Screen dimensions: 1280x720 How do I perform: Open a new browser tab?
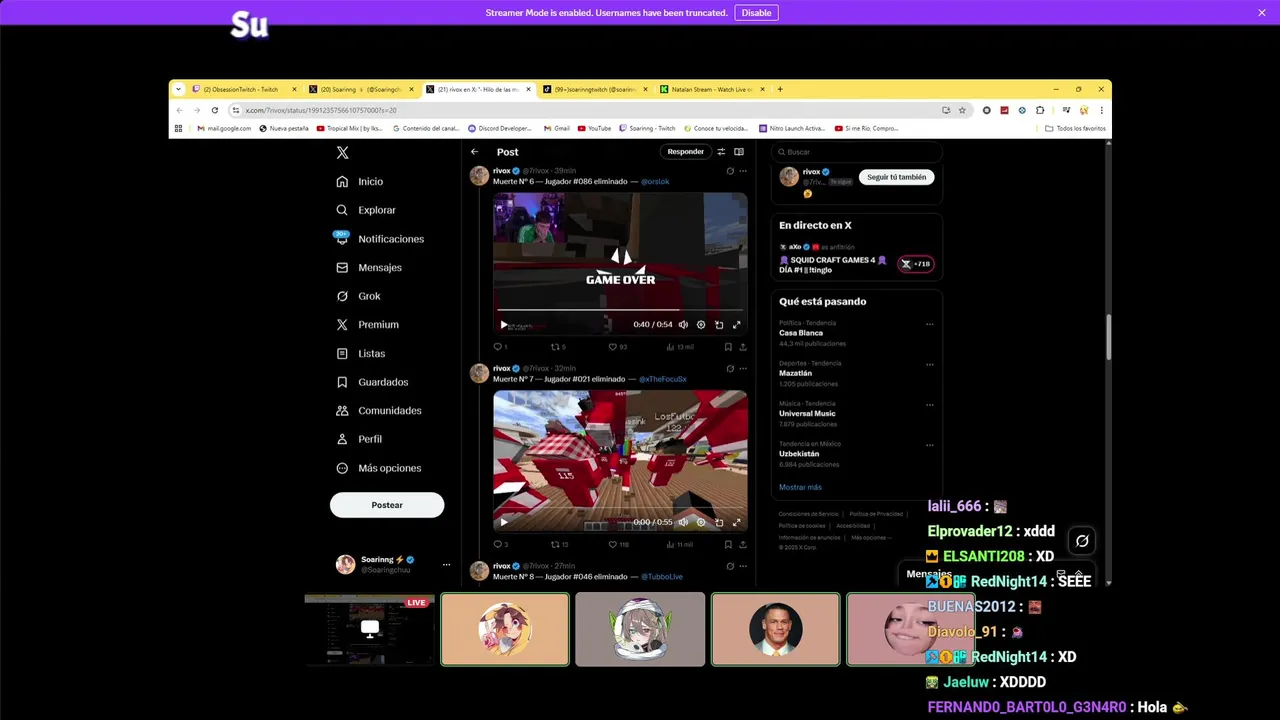pos(780,89)
